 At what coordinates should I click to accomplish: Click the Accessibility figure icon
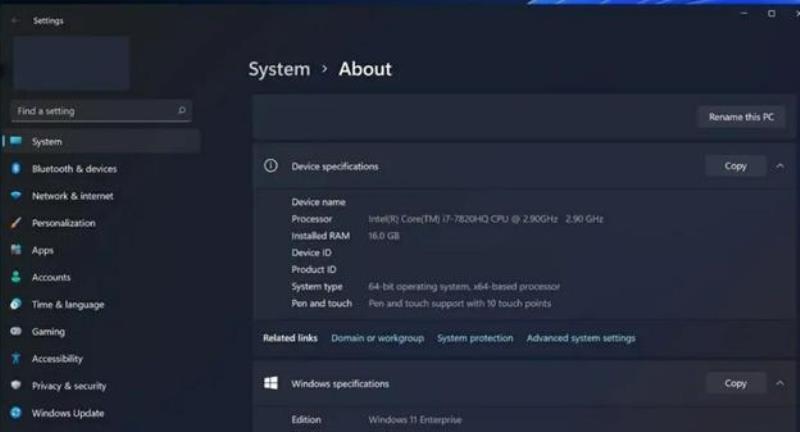pyautogui.click(x=16, y=359)
